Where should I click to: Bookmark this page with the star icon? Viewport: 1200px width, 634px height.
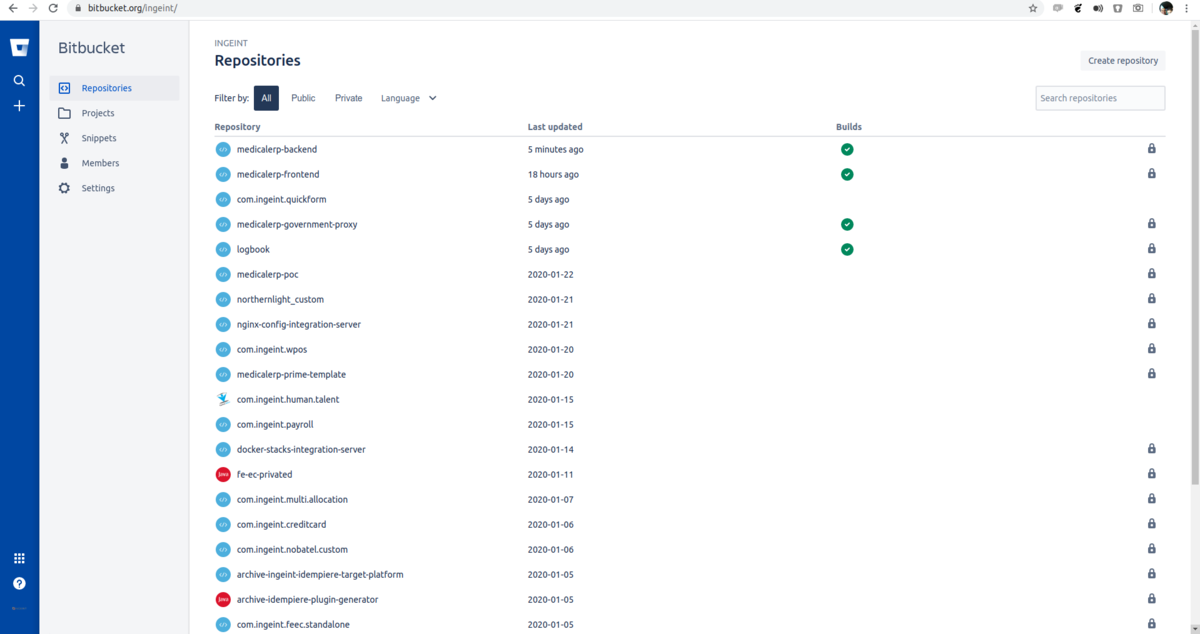(x=1033, y=8)
